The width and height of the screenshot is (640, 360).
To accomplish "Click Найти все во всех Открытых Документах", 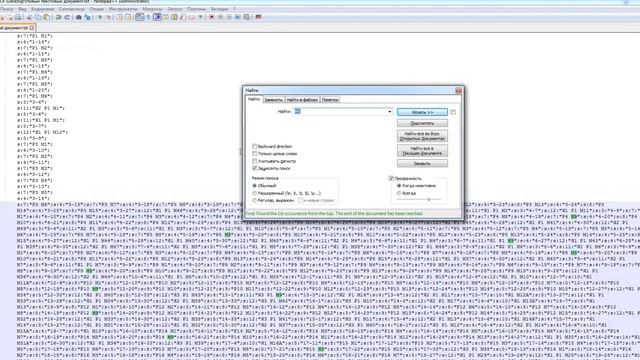I will pyautogui.click(x=422, y=136).
